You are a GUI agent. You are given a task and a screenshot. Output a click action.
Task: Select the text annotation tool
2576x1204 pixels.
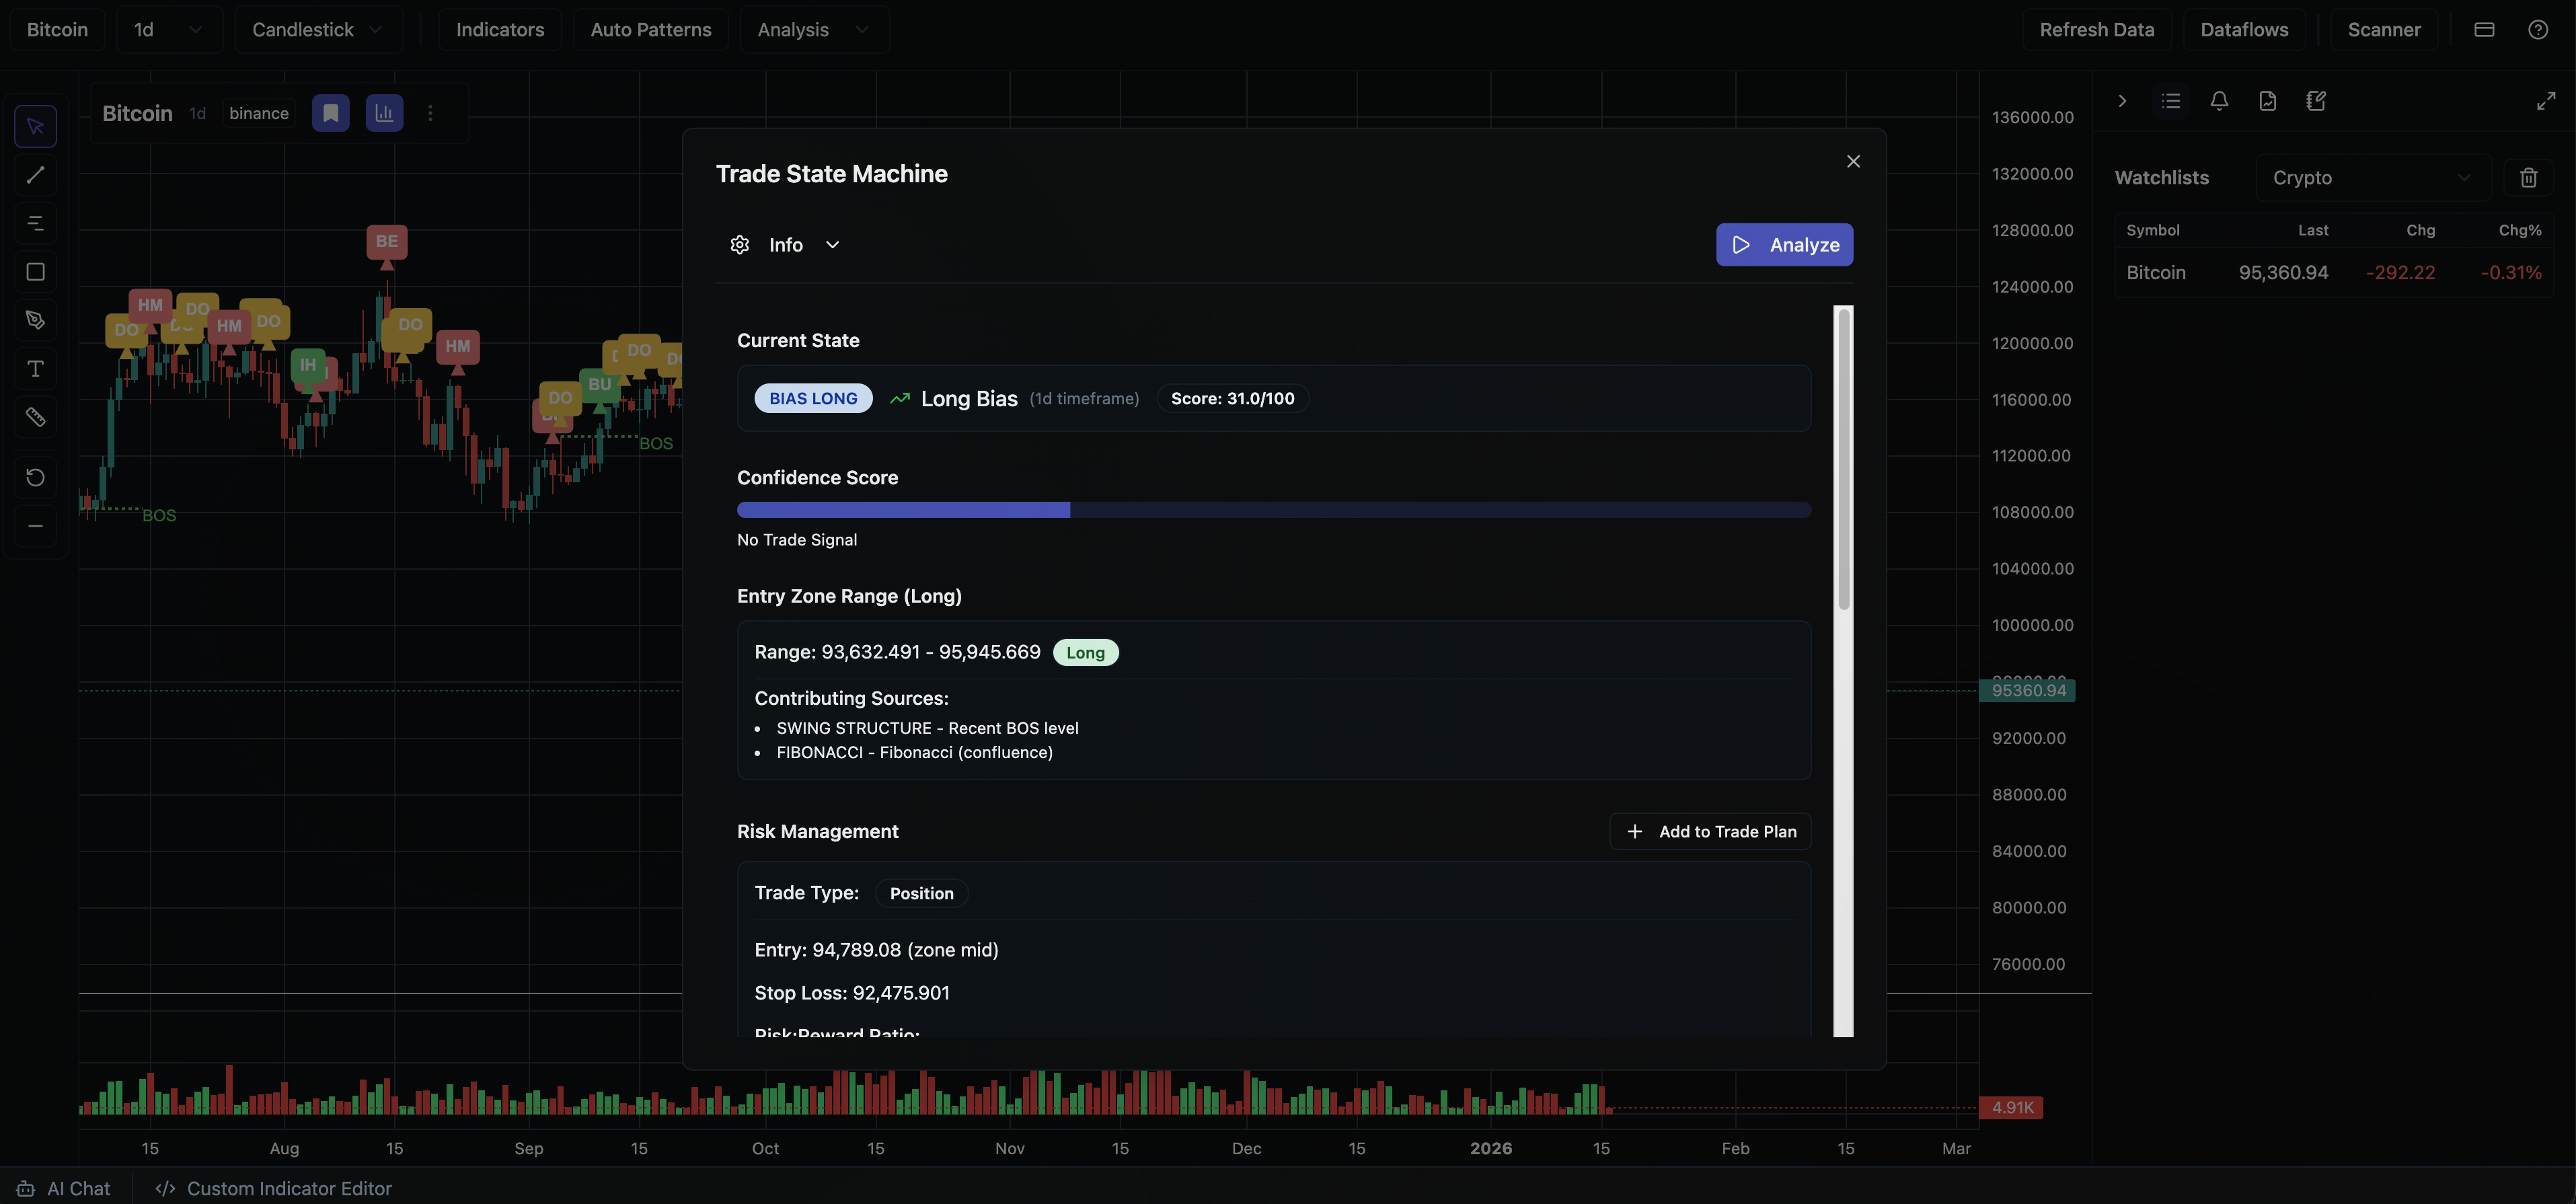click(x=35, y=369)
